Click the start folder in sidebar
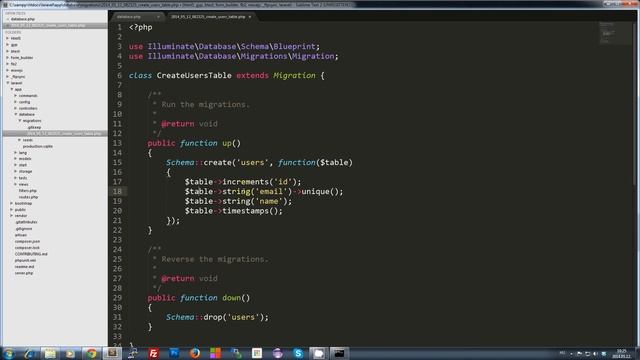Image resolution: width=640 pixels, height=360 pixels. point(23,165)
